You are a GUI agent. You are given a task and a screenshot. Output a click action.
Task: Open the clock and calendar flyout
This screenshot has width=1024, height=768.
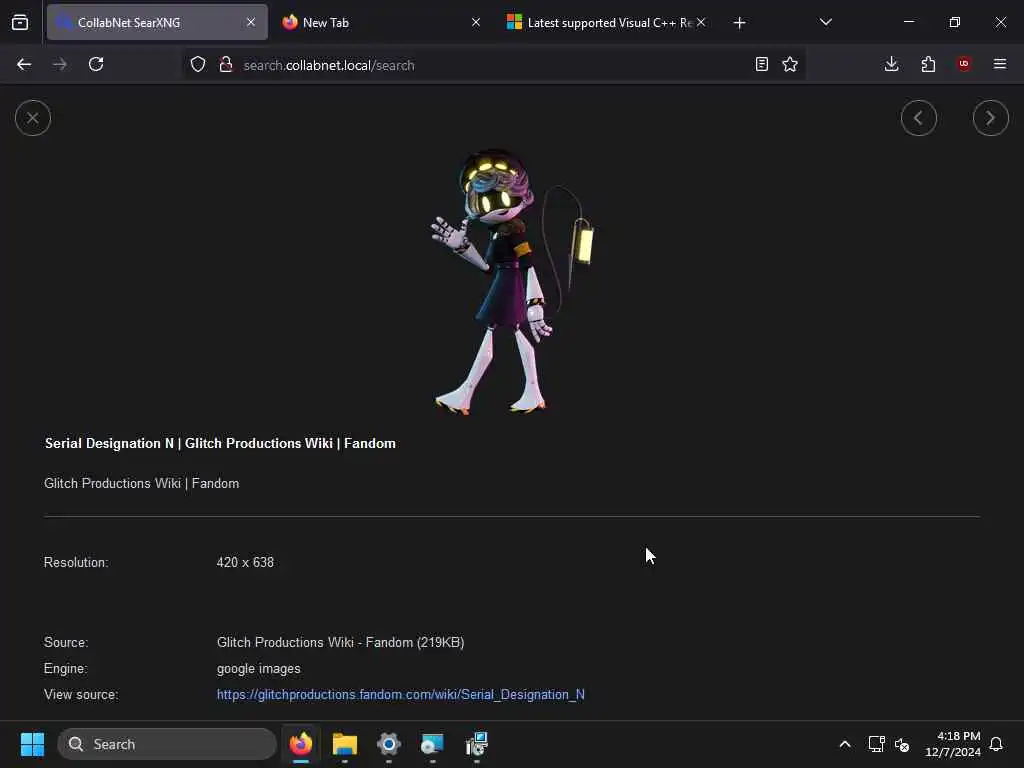952,744
